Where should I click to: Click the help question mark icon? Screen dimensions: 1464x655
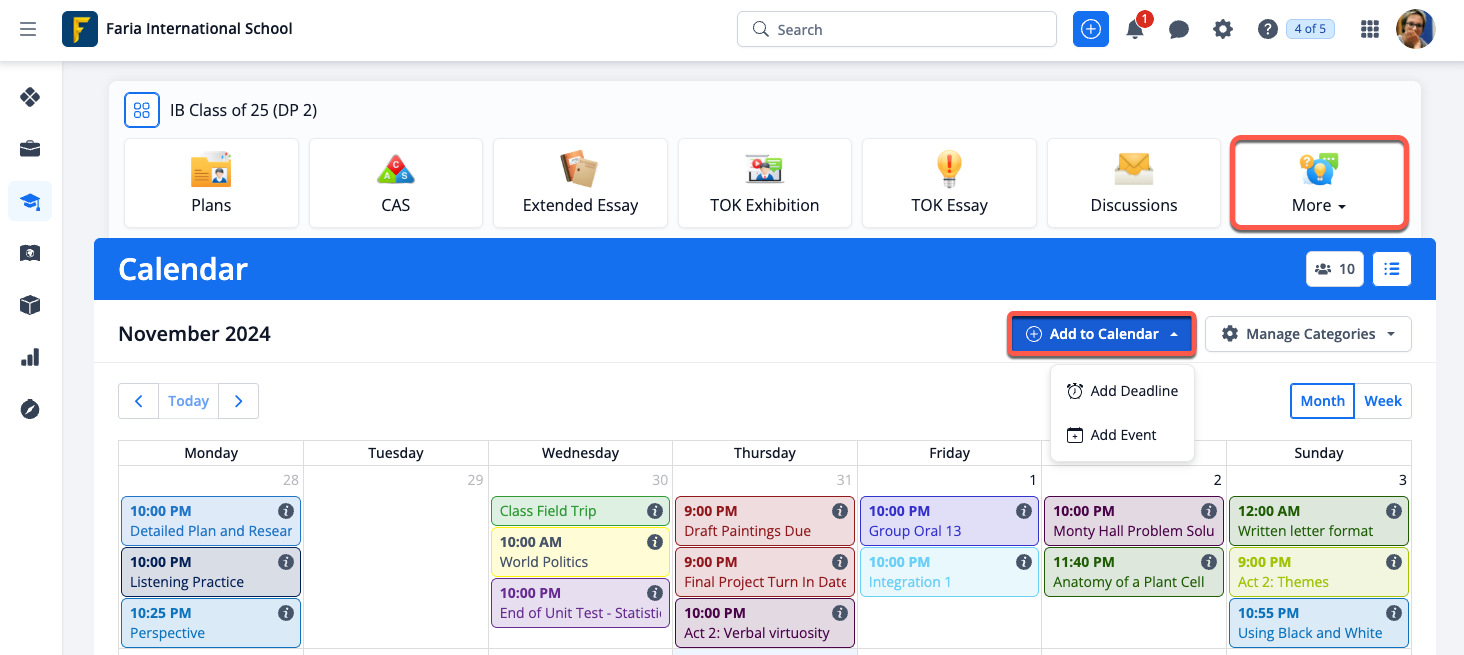(1267, 30)
